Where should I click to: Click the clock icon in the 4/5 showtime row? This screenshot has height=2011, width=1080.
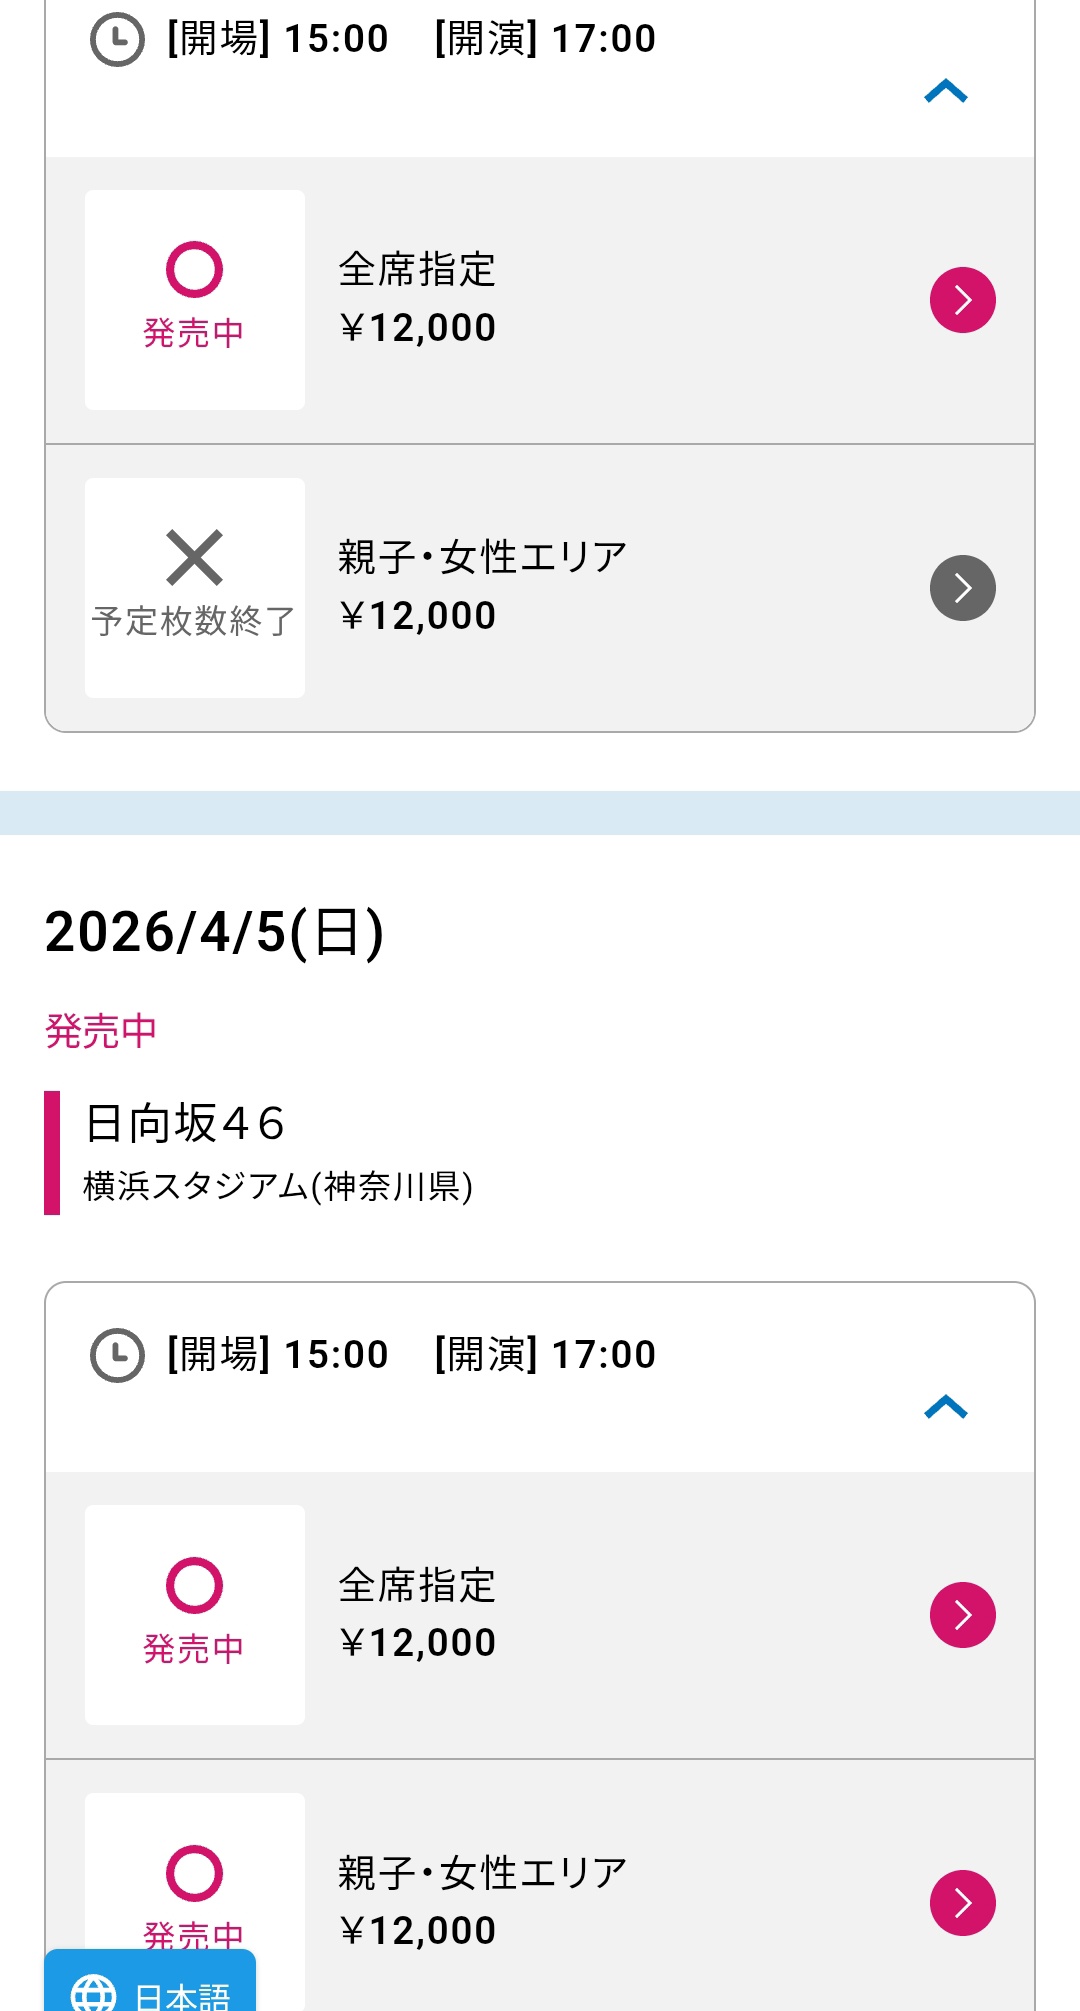(x=118, y=1355)
